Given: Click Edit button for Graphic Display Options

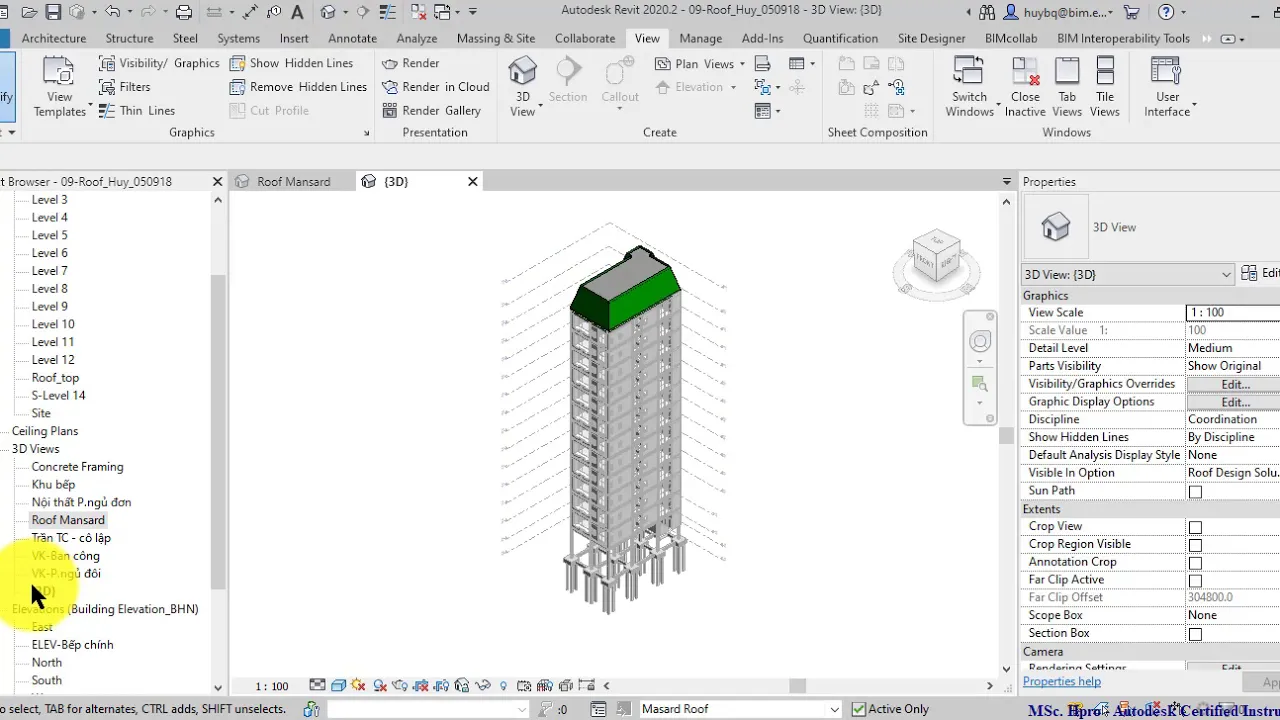Looking at the screenshot, I should [1235, 402].
